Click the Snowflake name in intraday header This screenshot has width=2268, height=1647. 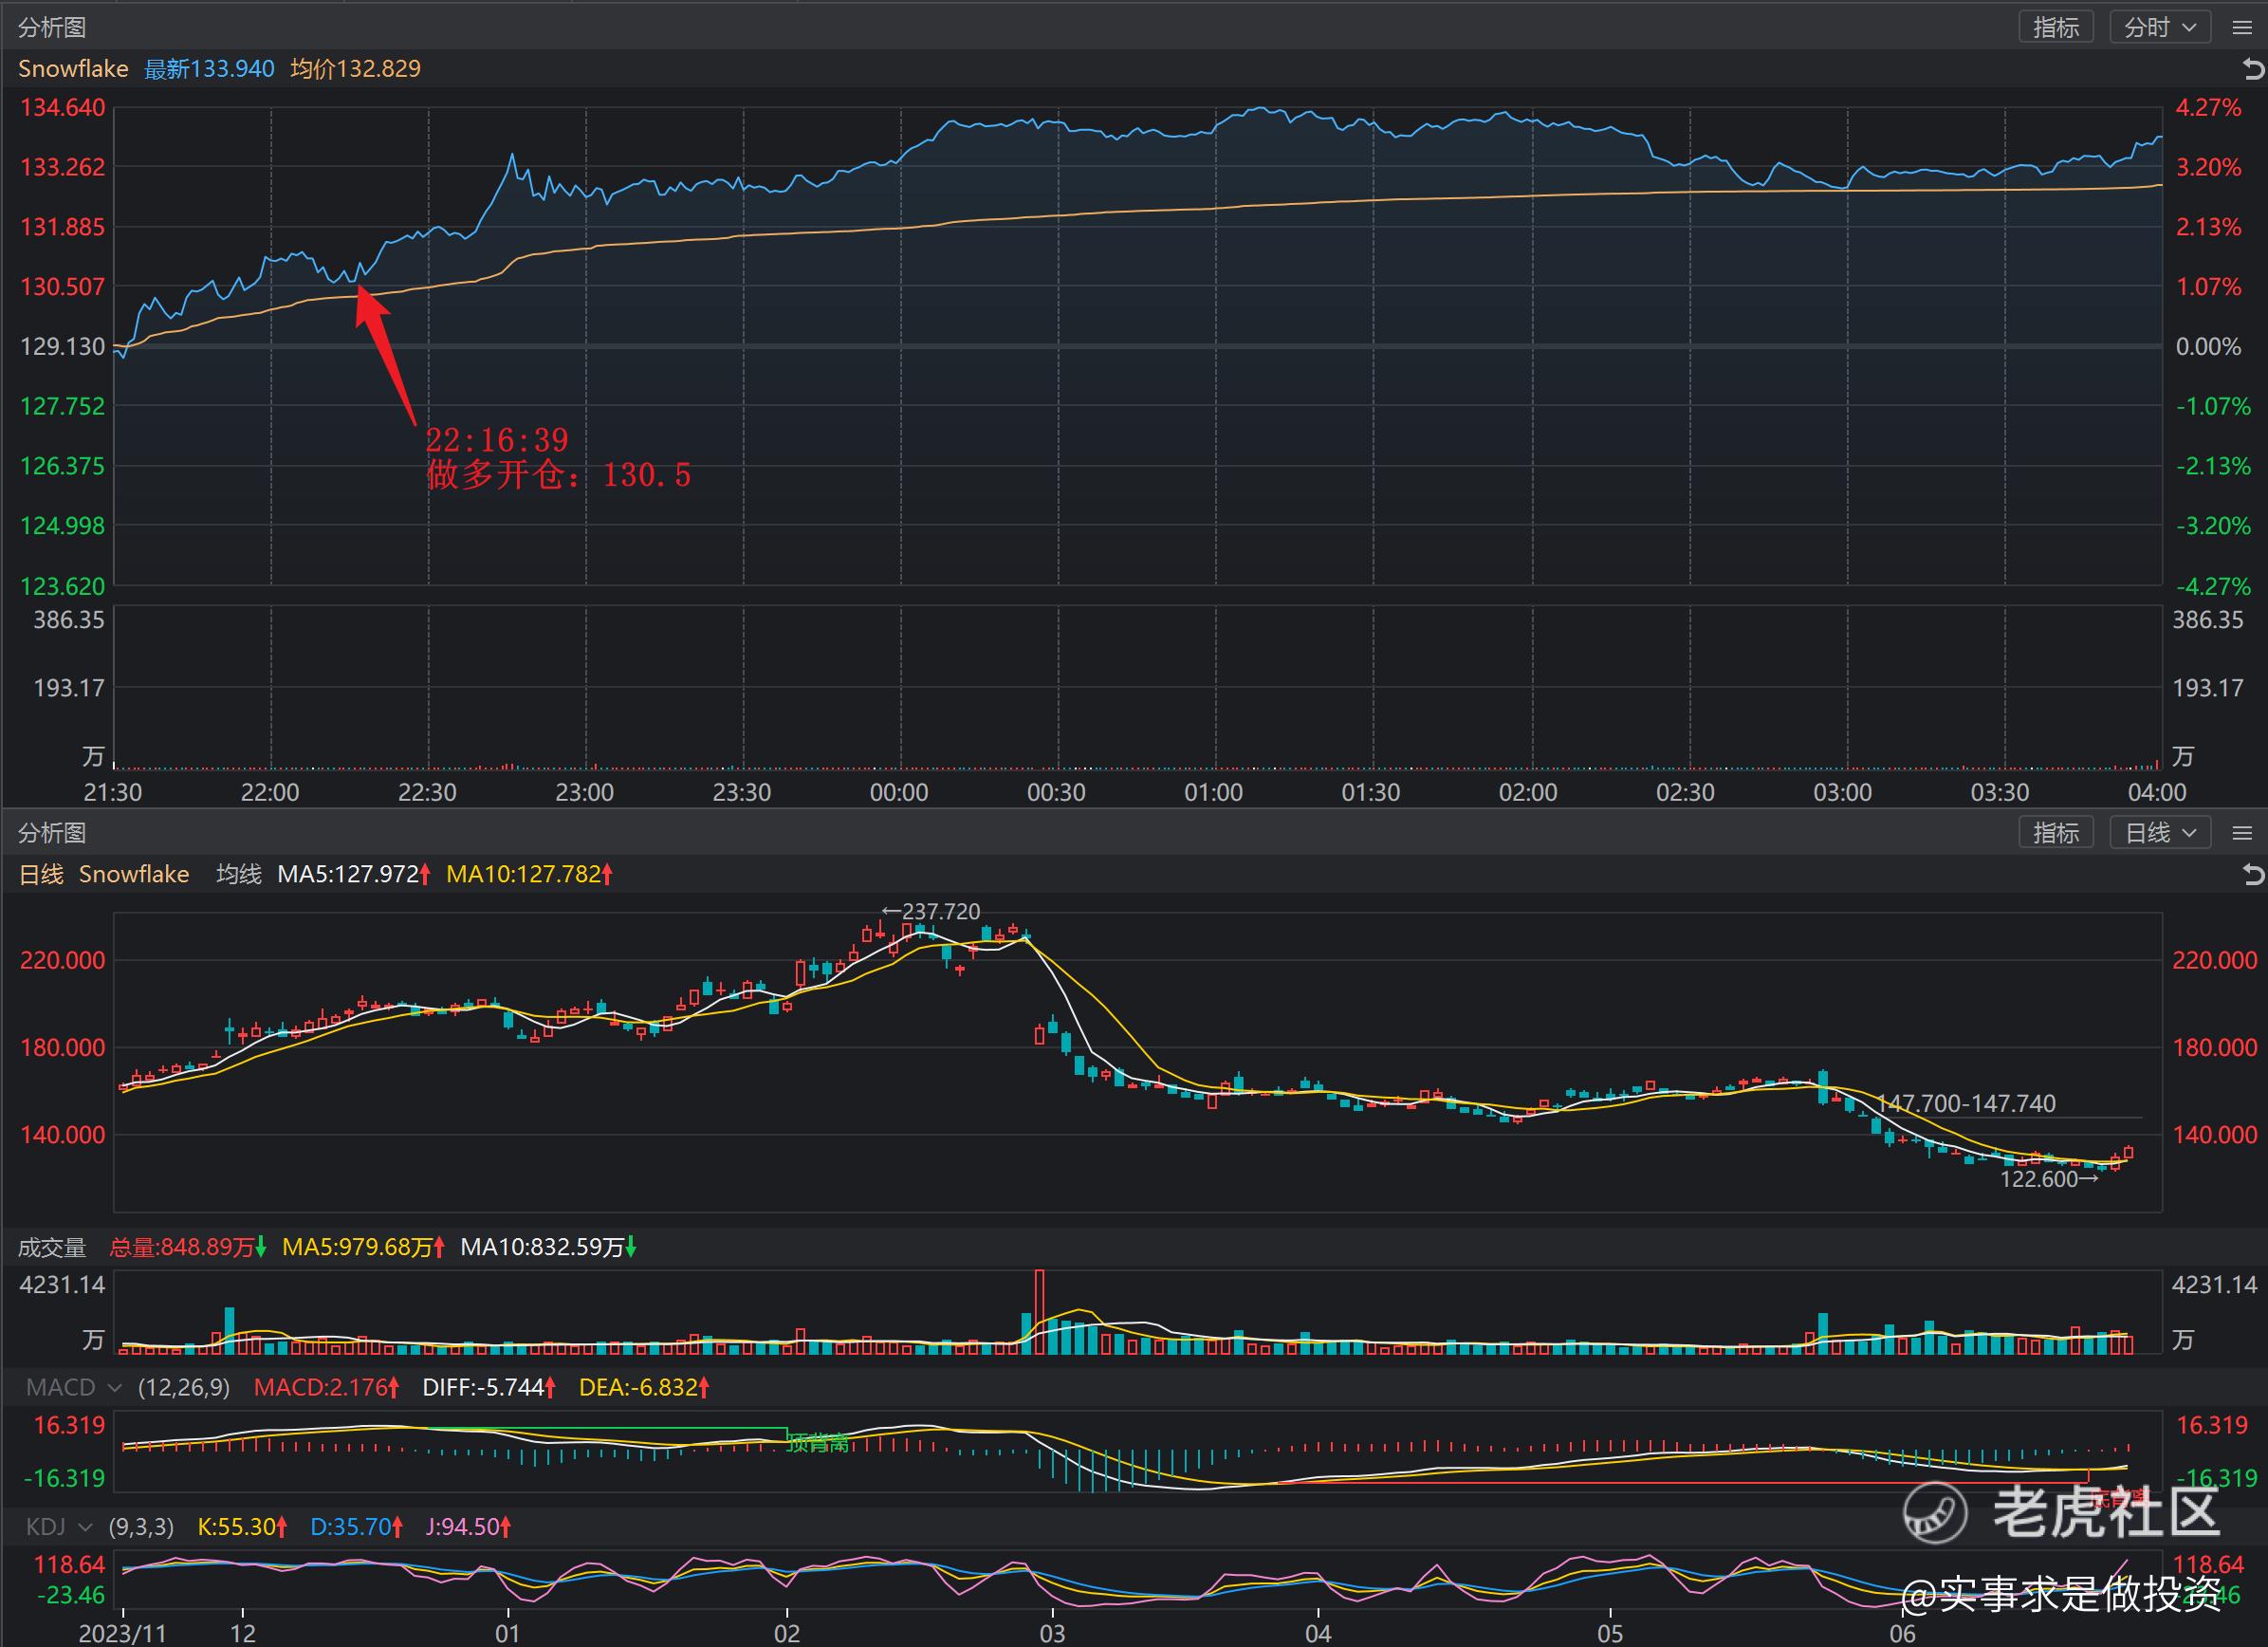73,69
